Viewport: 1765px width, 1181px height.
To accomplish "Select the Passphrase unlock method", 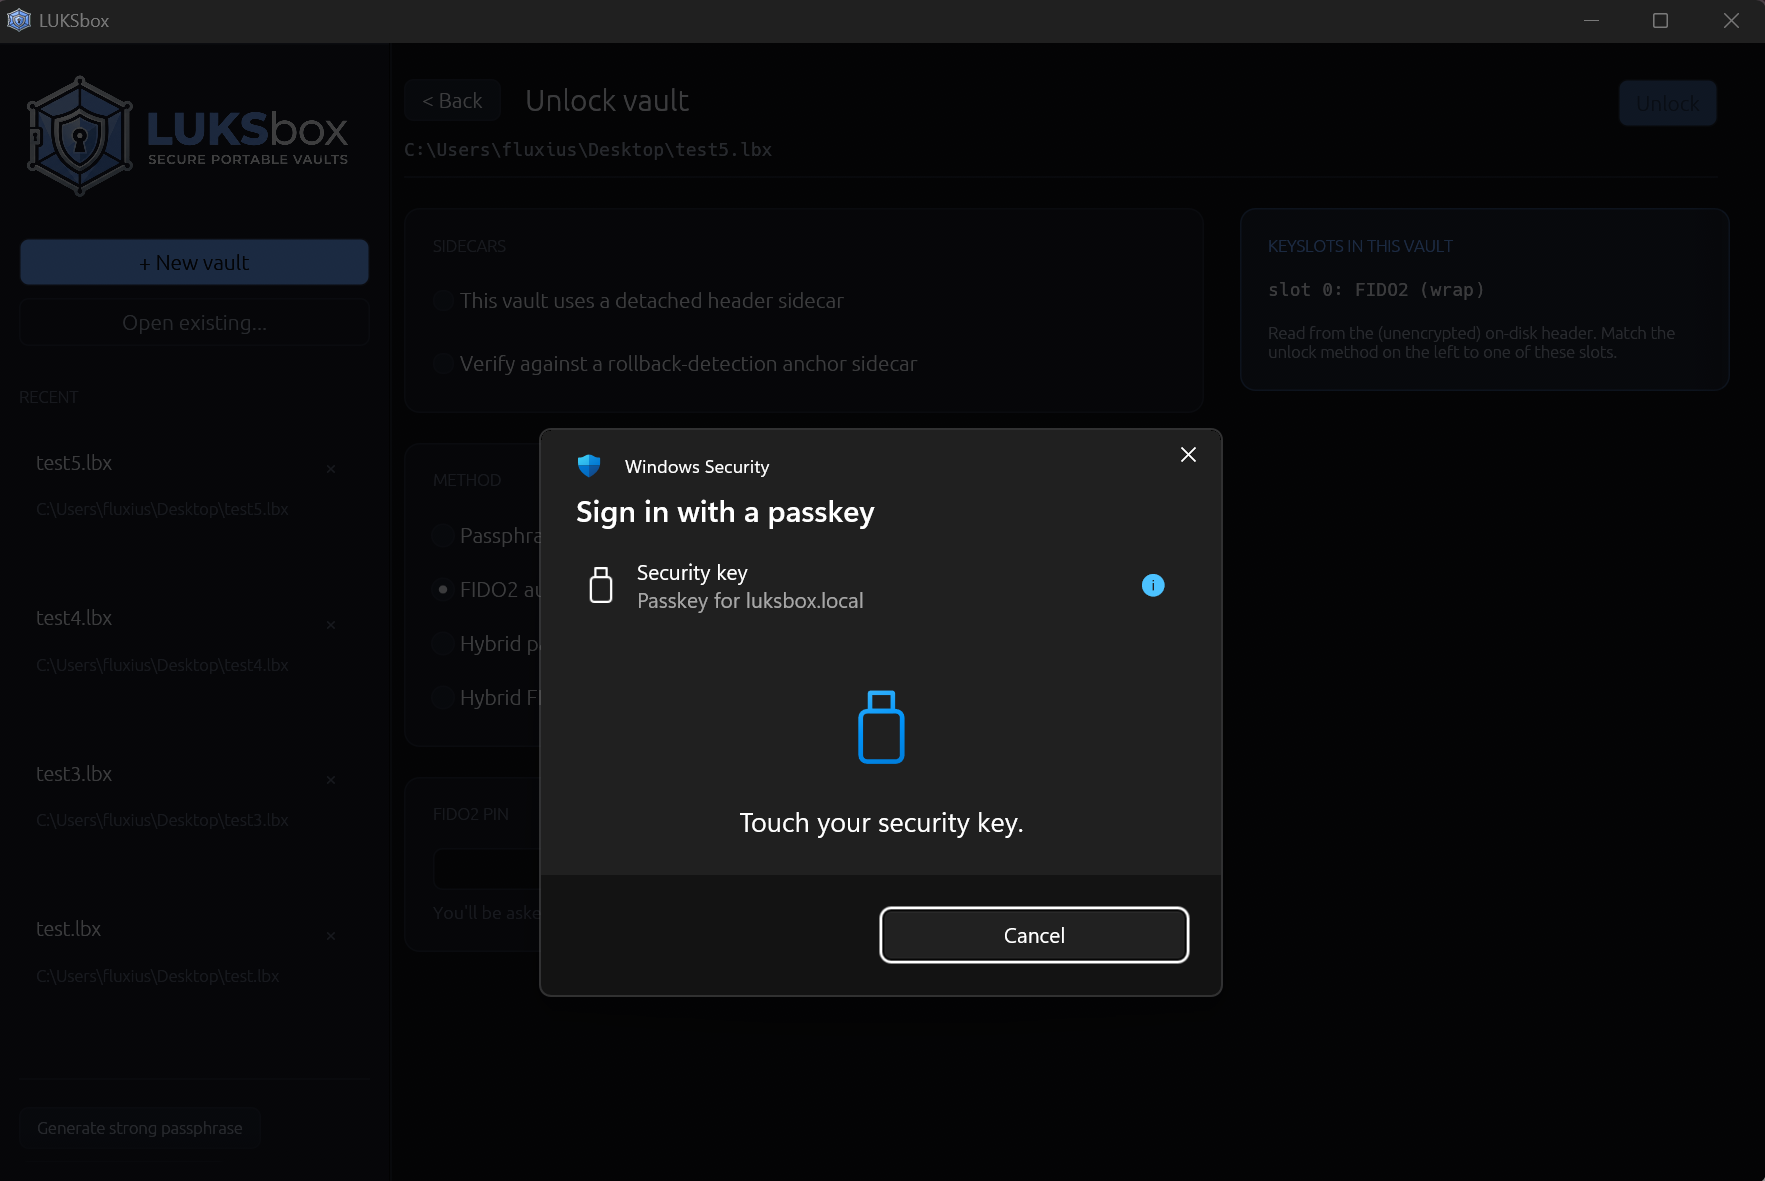I will (443, 536).
